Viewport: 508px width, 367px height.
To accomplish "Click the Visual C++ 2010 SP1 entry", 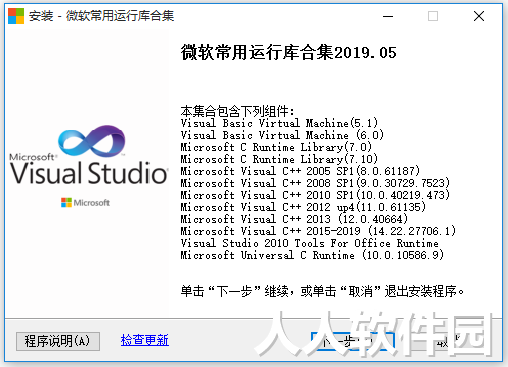I will point(315,195).
